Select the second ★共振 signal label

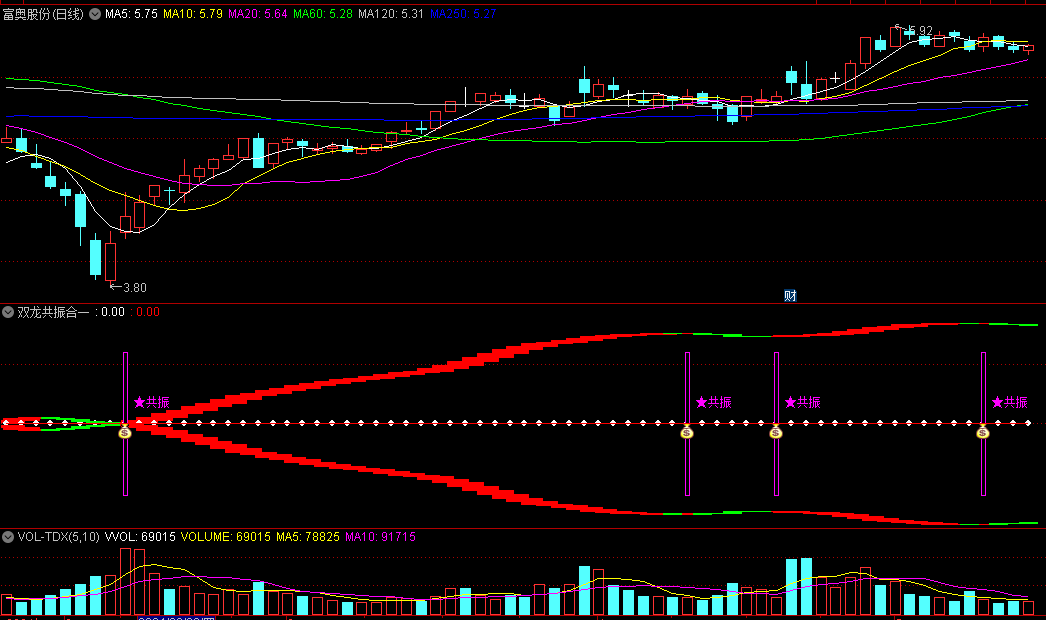pos(713,402)
